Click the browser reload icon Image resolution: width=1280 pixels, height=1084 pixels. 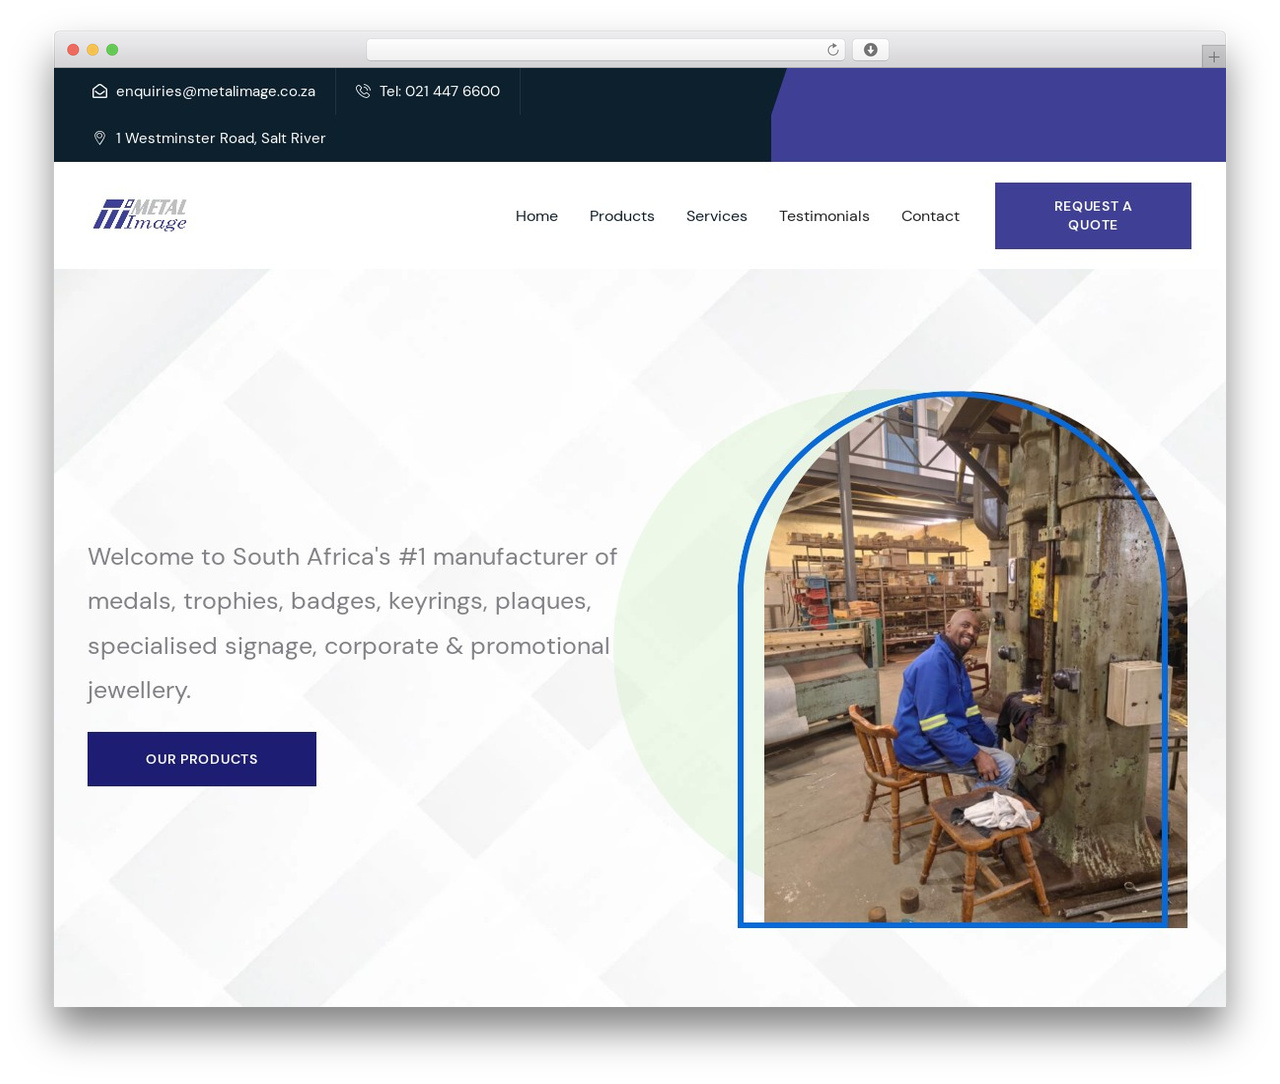[833, 50]
